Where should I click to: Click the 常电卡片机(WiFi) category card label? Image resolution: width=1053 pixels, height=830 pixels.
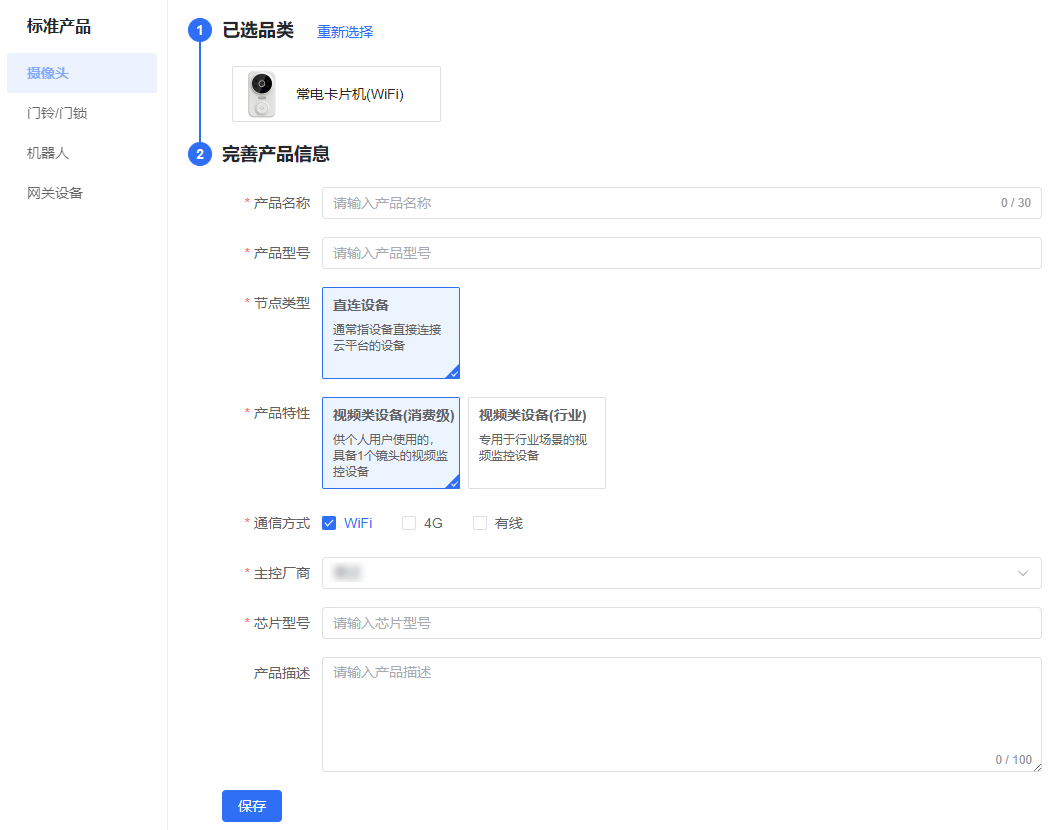point(350,94)
